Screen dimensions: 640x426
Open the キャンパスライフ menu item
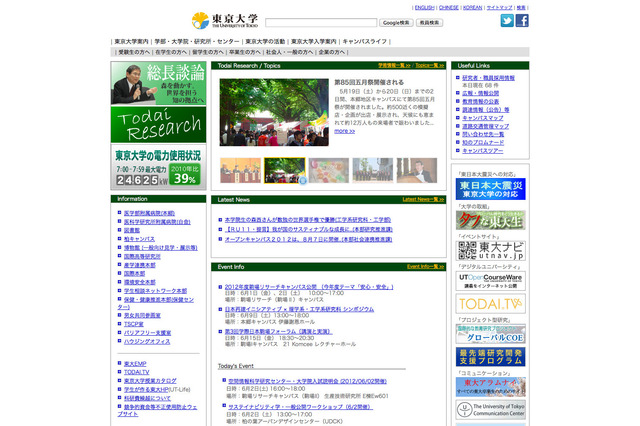pyautogui.click(x=364, y=42)
